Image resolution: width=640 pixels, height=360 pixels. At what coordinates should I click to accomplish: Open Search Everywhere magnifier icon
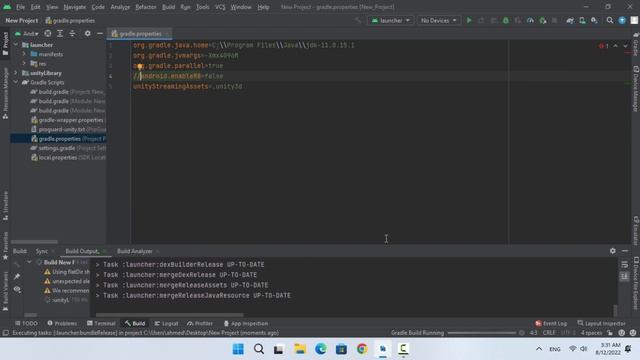[x=610, y=20]
